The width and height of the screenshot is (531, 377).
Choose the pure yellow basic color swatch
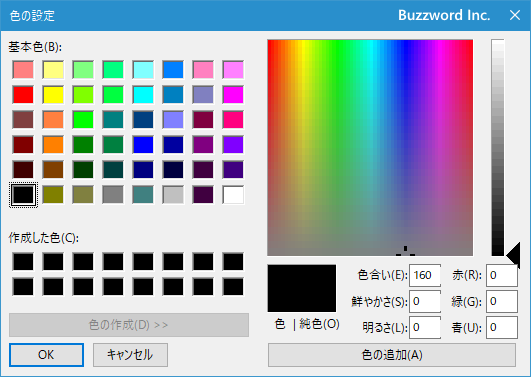[x=53, y=95]
